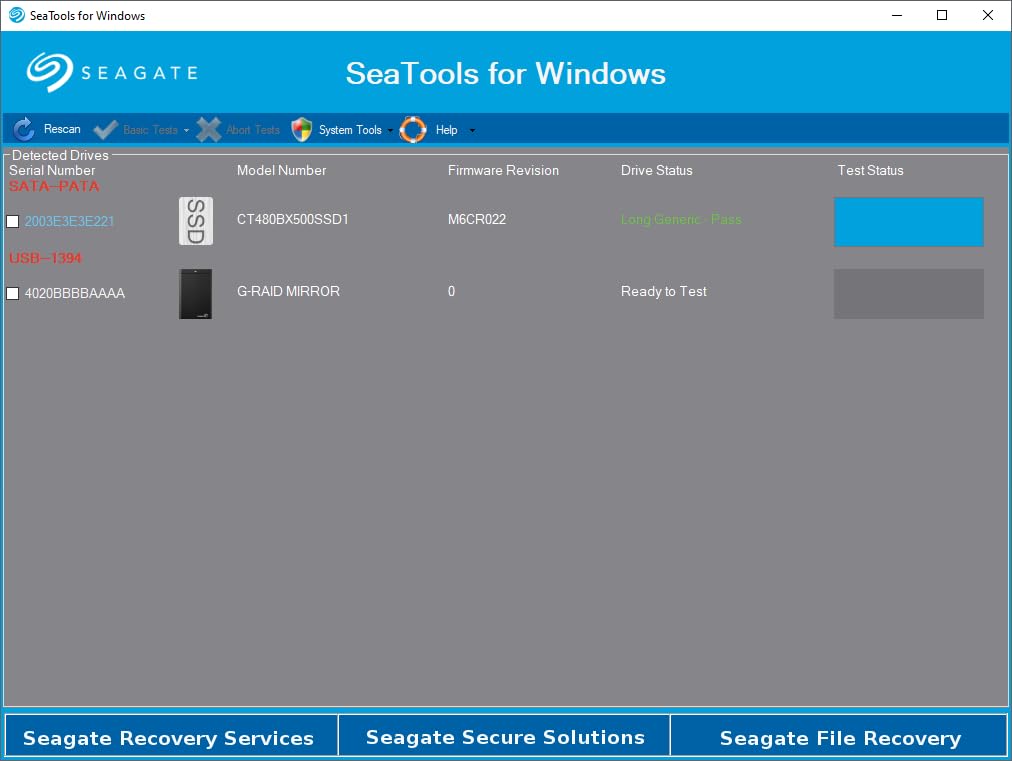This screenshot has width=1012, height=761.
Task: Click the Test Status column header
Action: tap(870, 170)
